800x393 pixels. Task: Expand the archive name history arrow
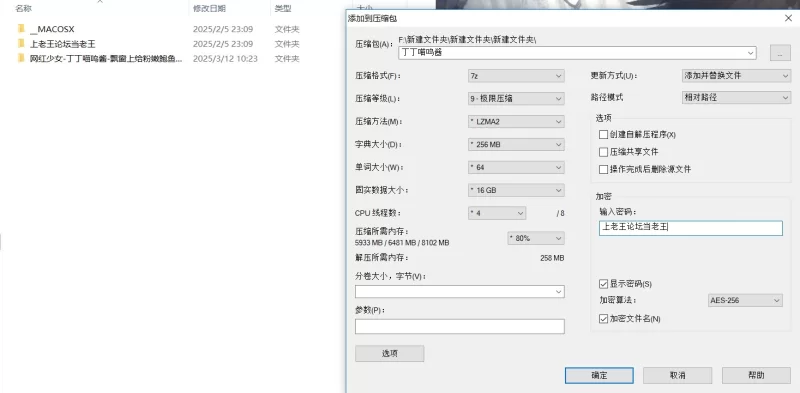[x=751, y=52]
